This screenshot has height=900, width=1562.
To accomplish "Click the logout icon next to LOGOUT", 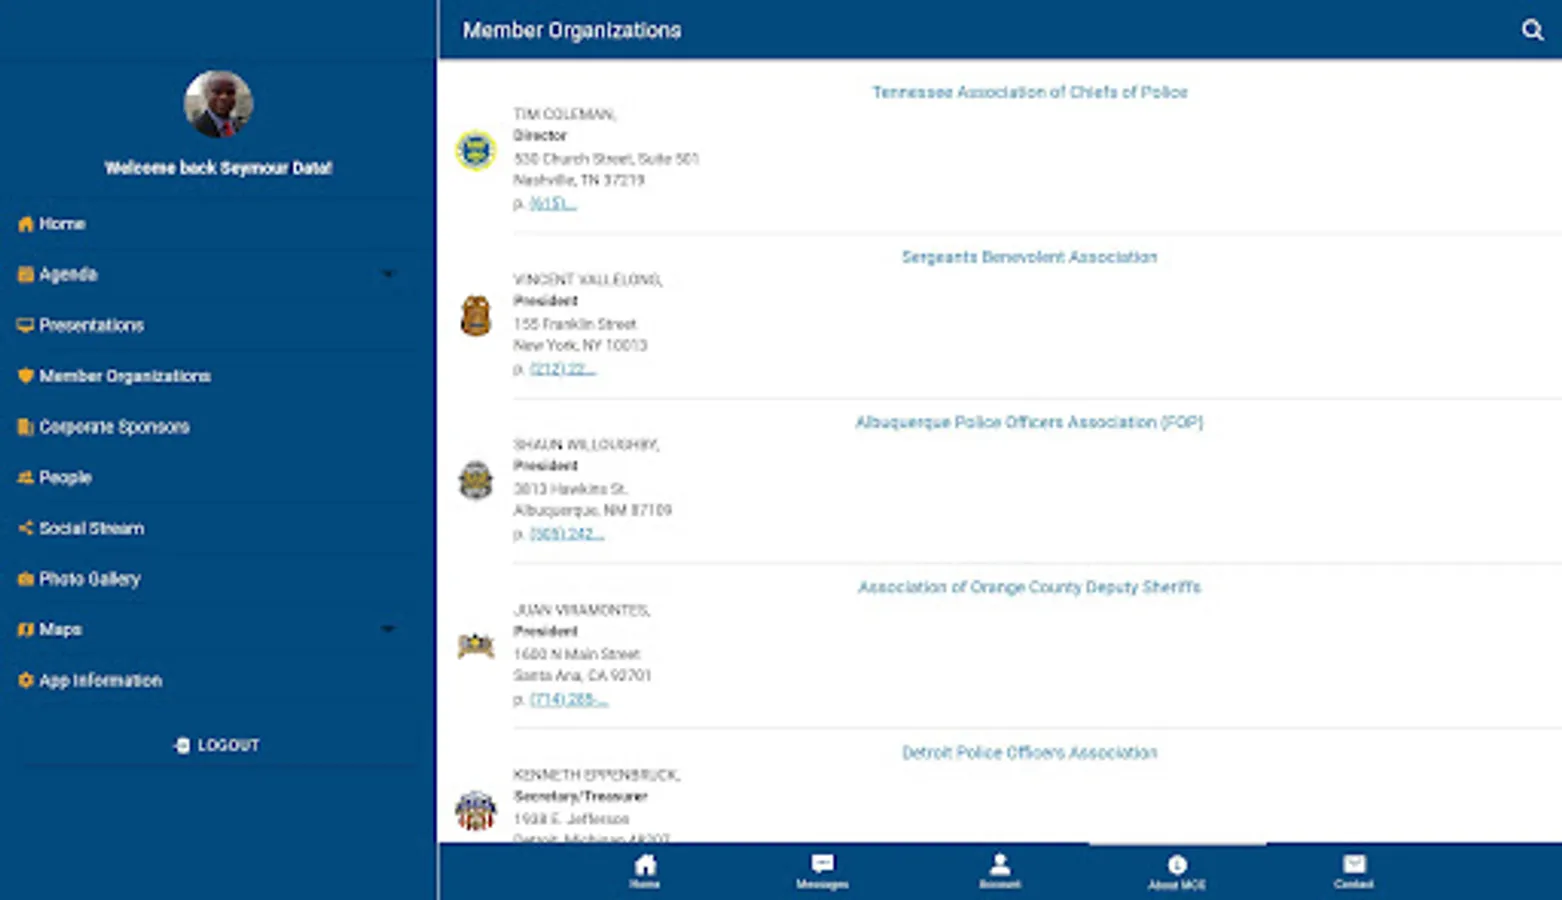I will pos(182,745).
